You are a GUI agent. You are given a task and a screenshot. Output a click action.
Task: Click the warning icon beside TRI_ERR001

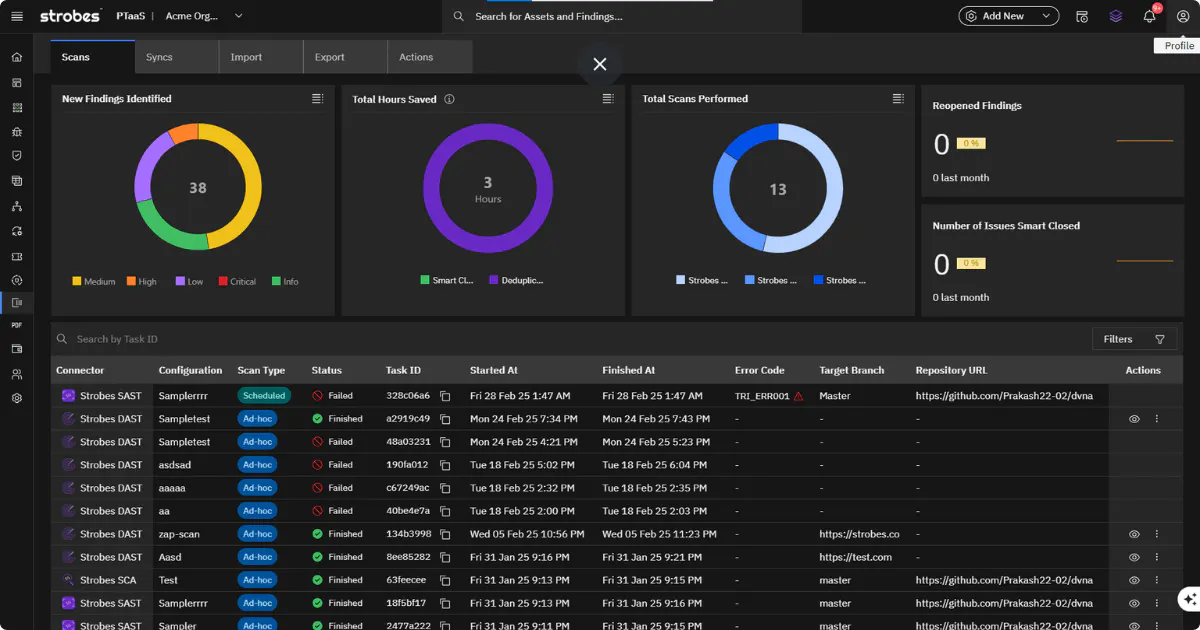click(x=798, y=396)
